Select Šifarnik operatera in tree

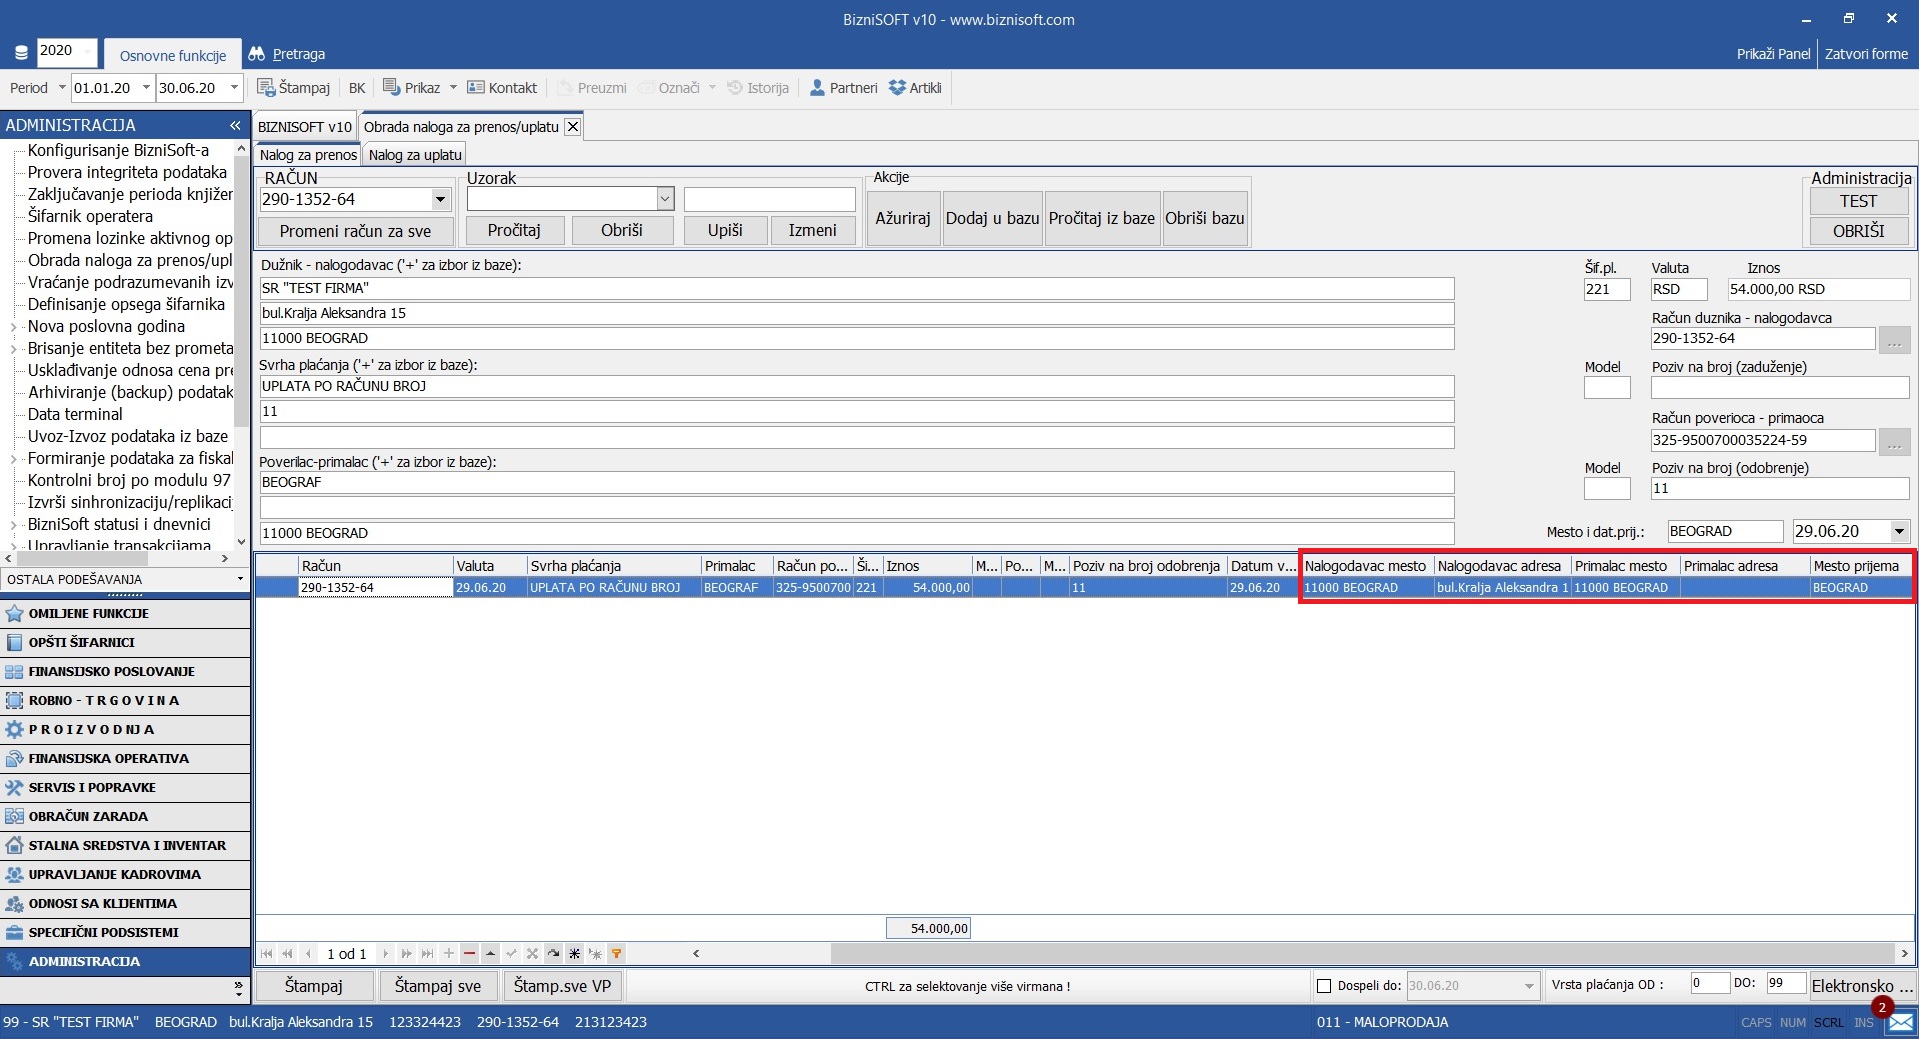click(90, 216)
